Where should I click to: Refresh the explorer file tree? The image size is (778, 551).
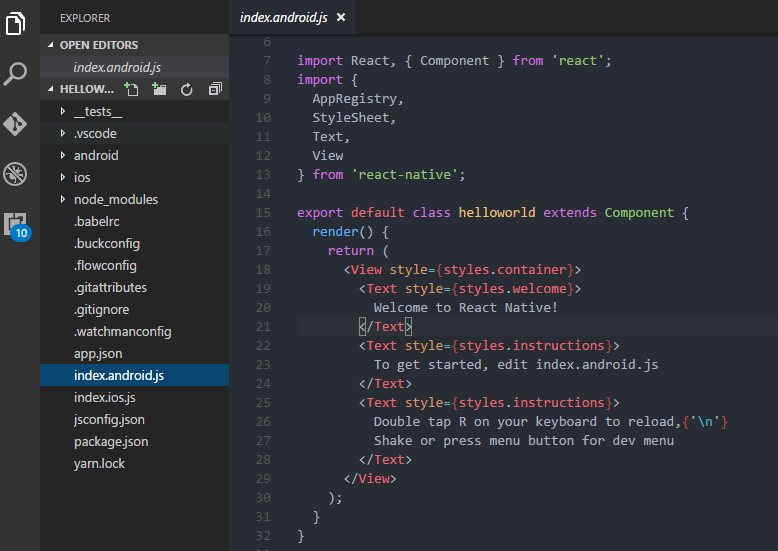[186, 89]
